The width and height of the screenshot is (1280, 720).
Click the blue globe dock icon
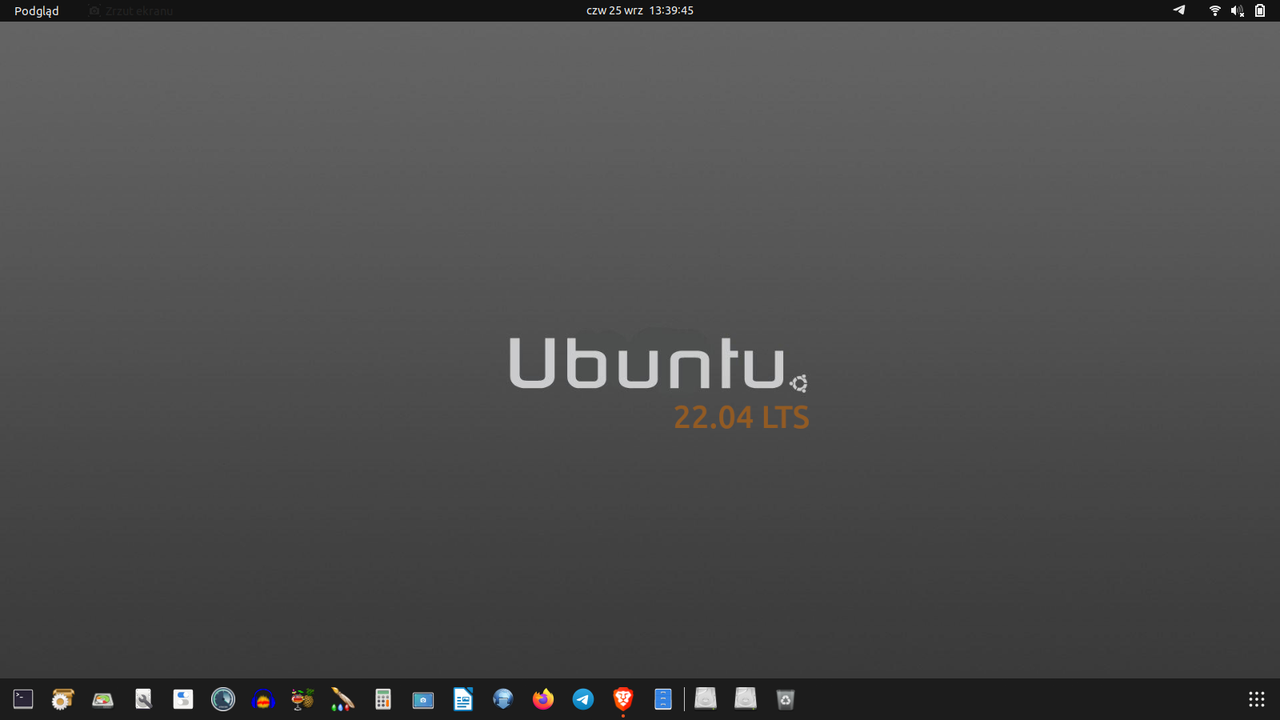pos(503,700)
